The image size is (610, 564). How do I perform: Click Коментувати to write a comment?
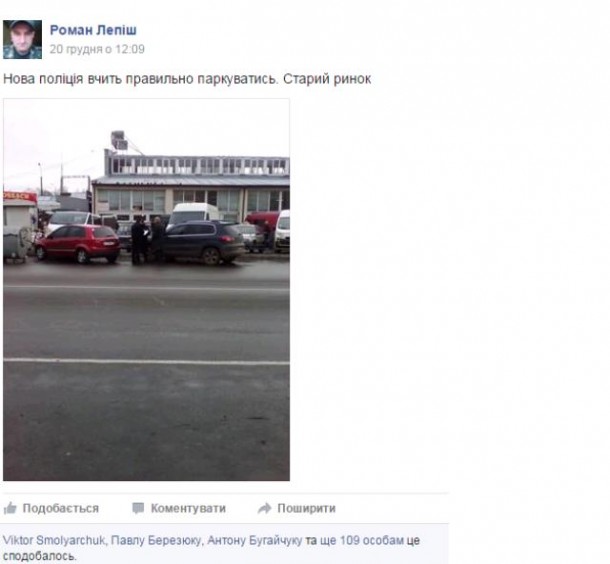(x=188, y=508)
